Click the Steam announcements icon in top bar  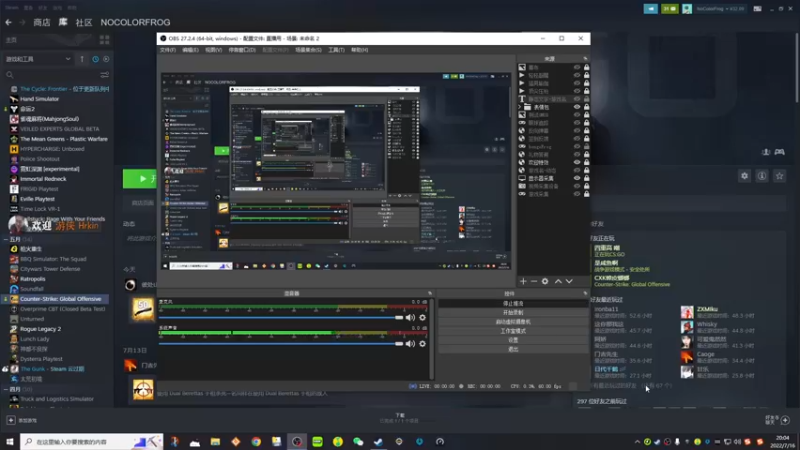651,9
